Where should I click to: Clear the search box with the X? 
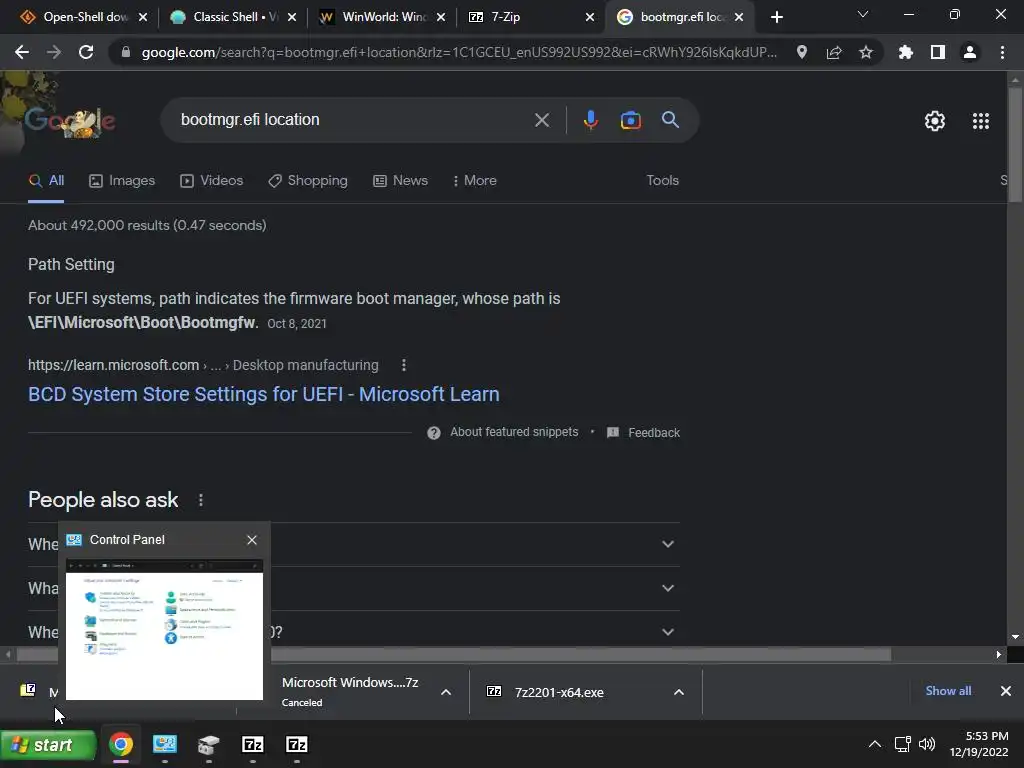(x=541, y=120)
